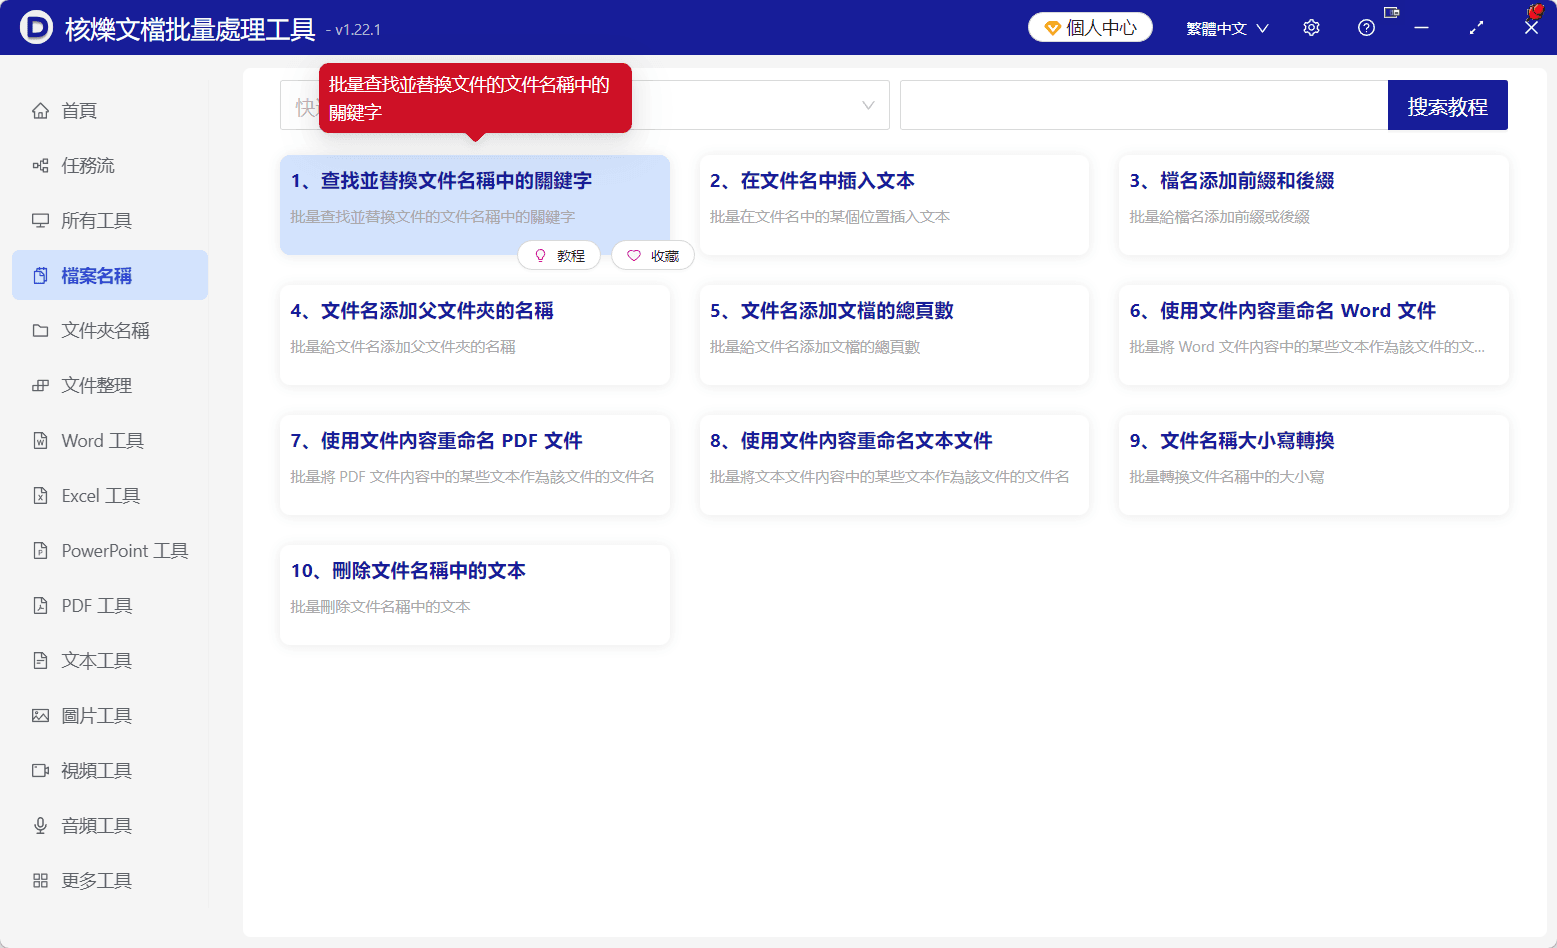Click the home icon beside 首頁
Screen dimensions: 1557x948
tap(40, 111)
